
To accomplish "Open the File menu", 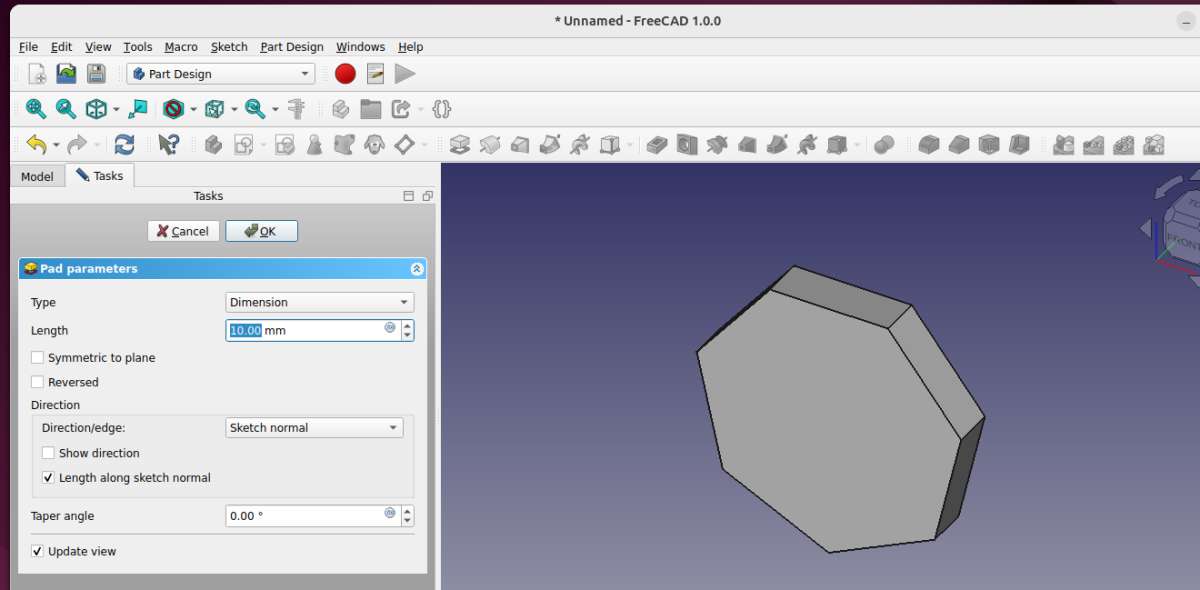I will (x=28, y=47).
